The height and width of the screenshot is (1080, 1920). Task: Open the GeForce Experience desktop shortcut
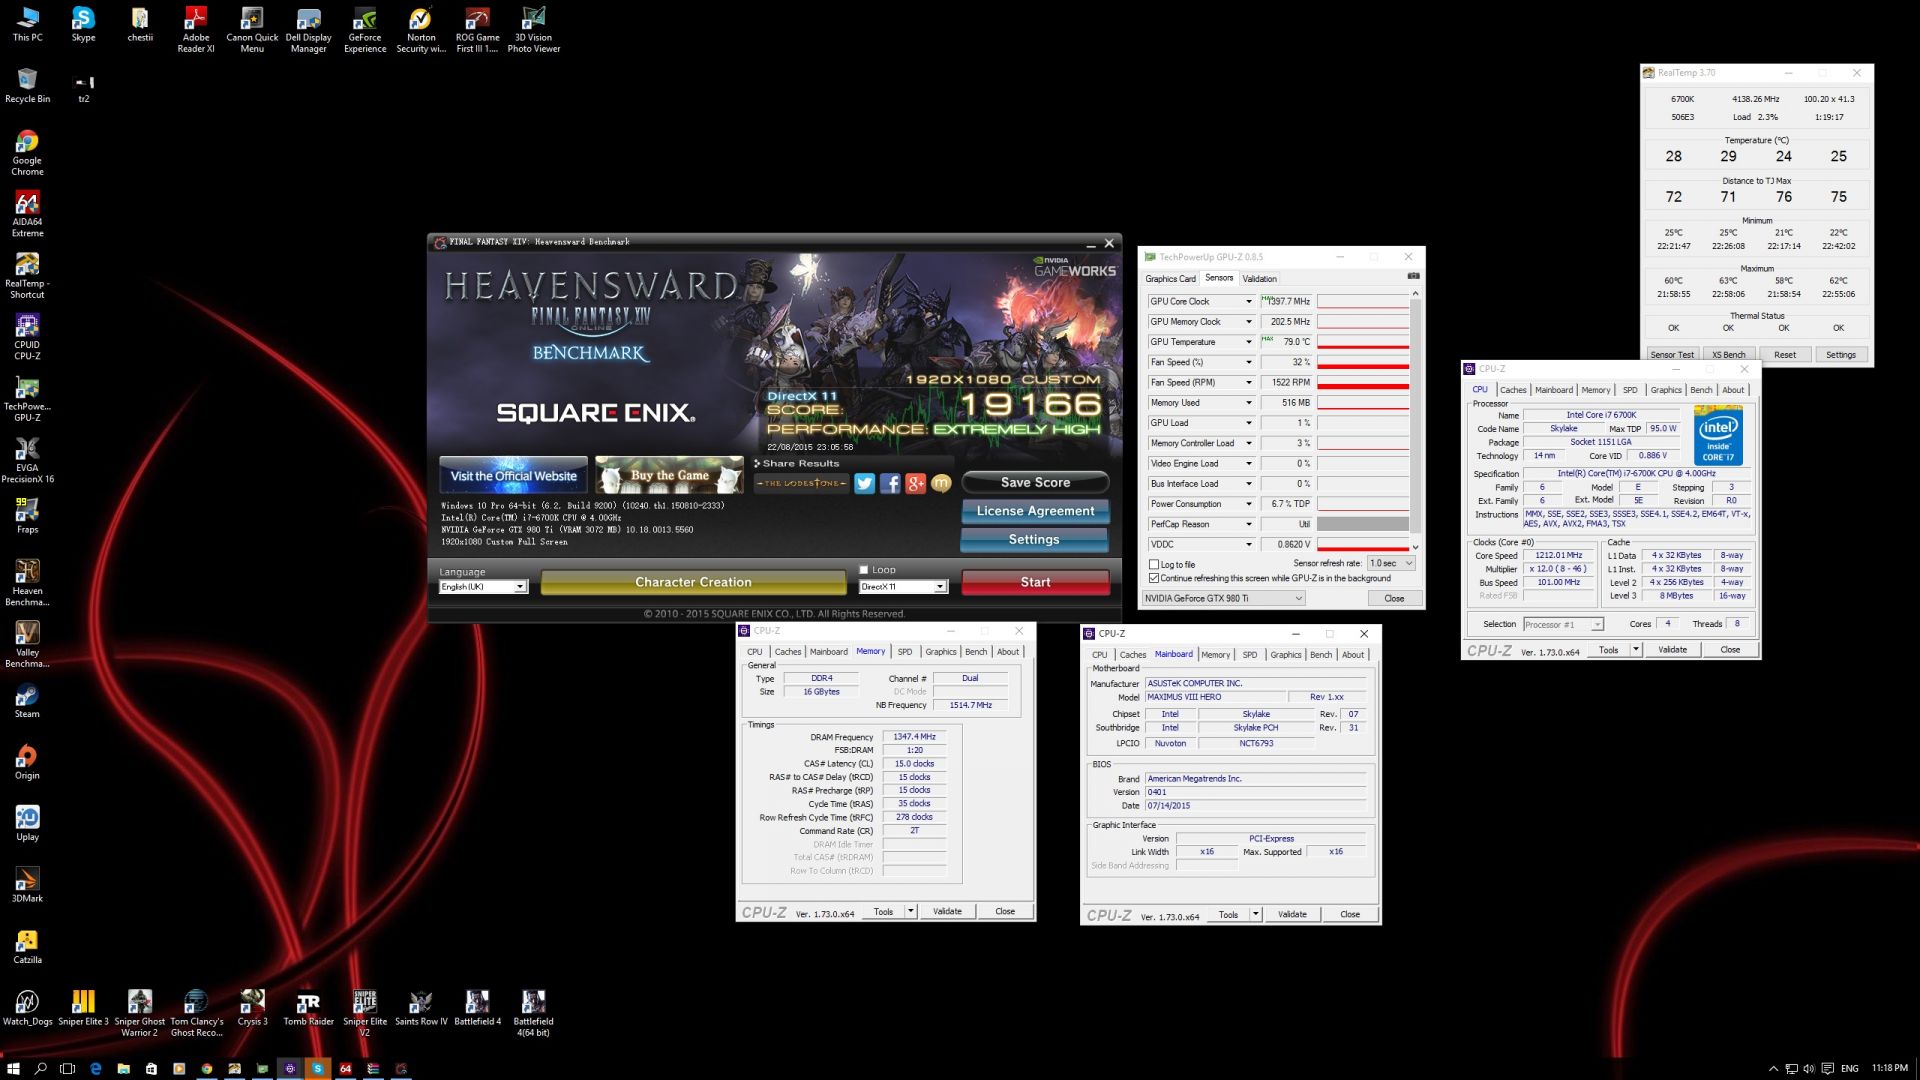365,30
